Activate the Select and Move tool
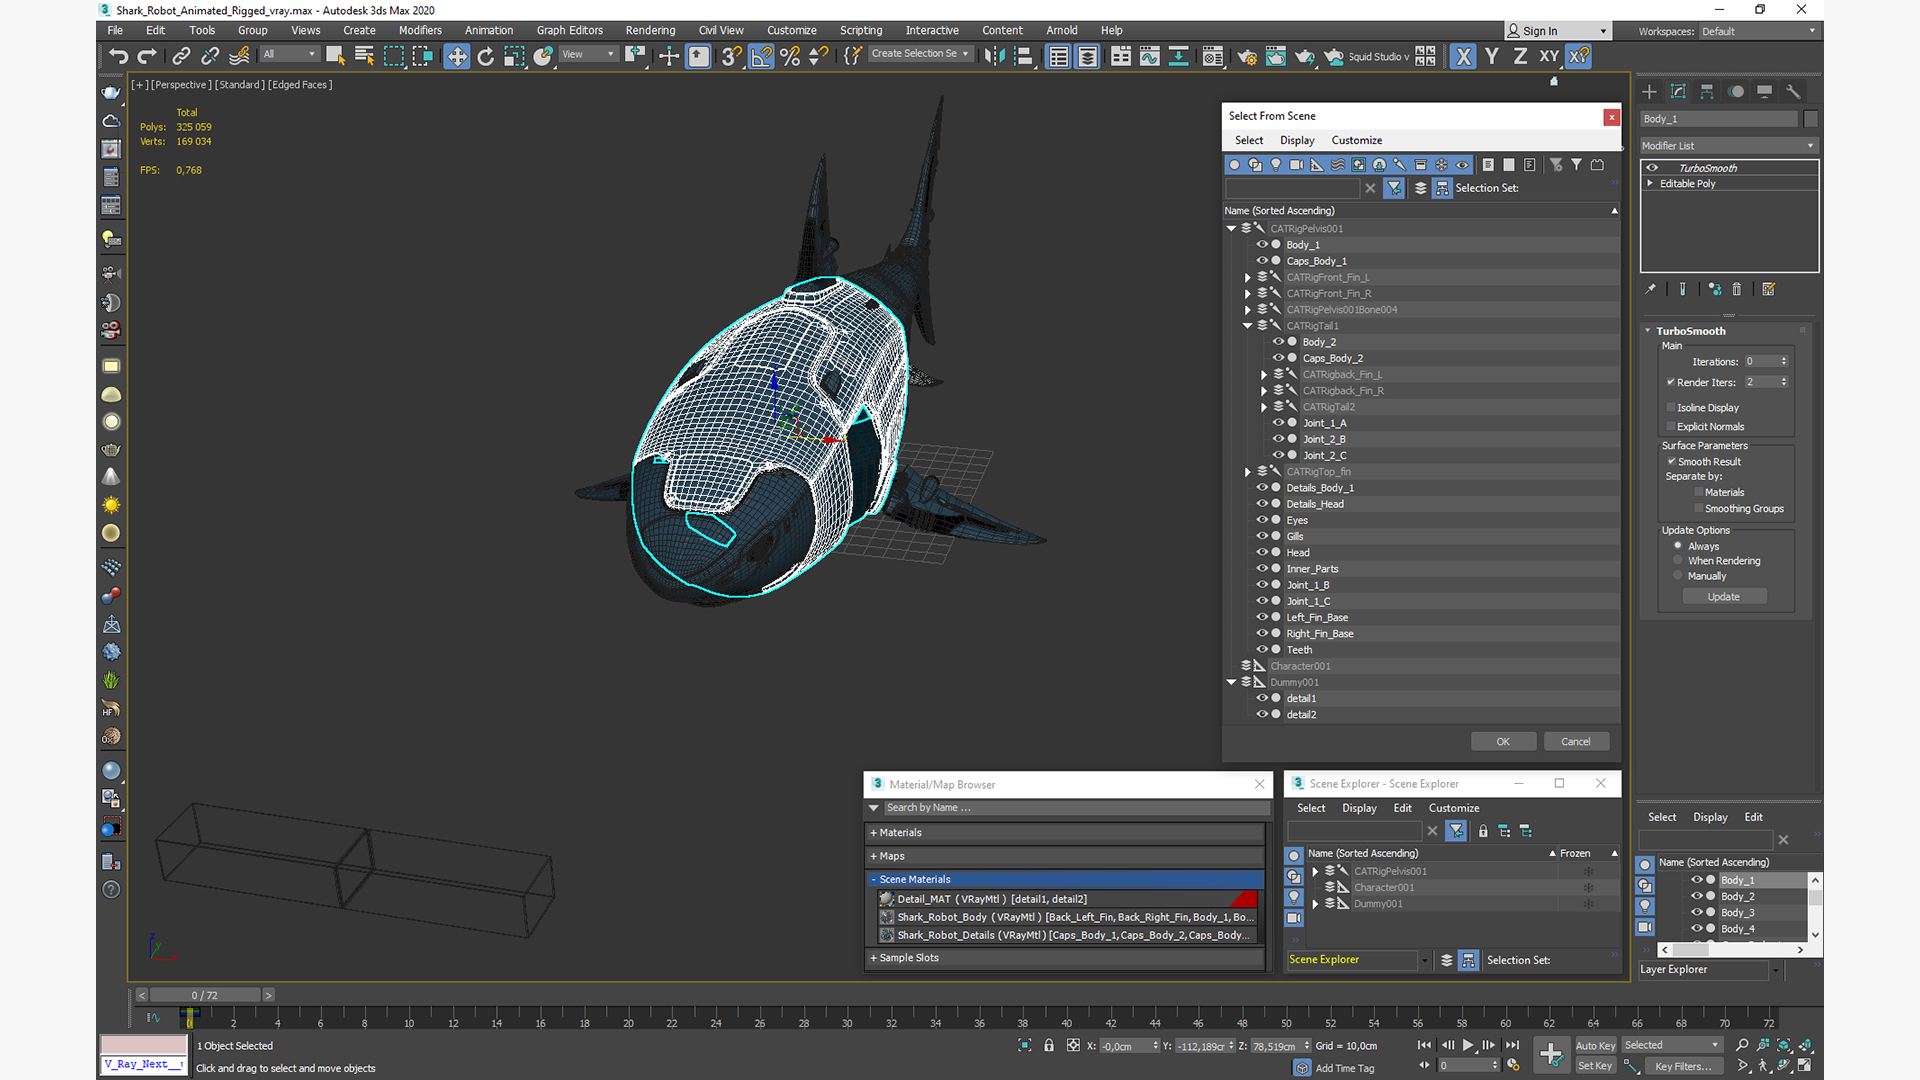This screenshot has height=1080, width=1920. point(457,56)
